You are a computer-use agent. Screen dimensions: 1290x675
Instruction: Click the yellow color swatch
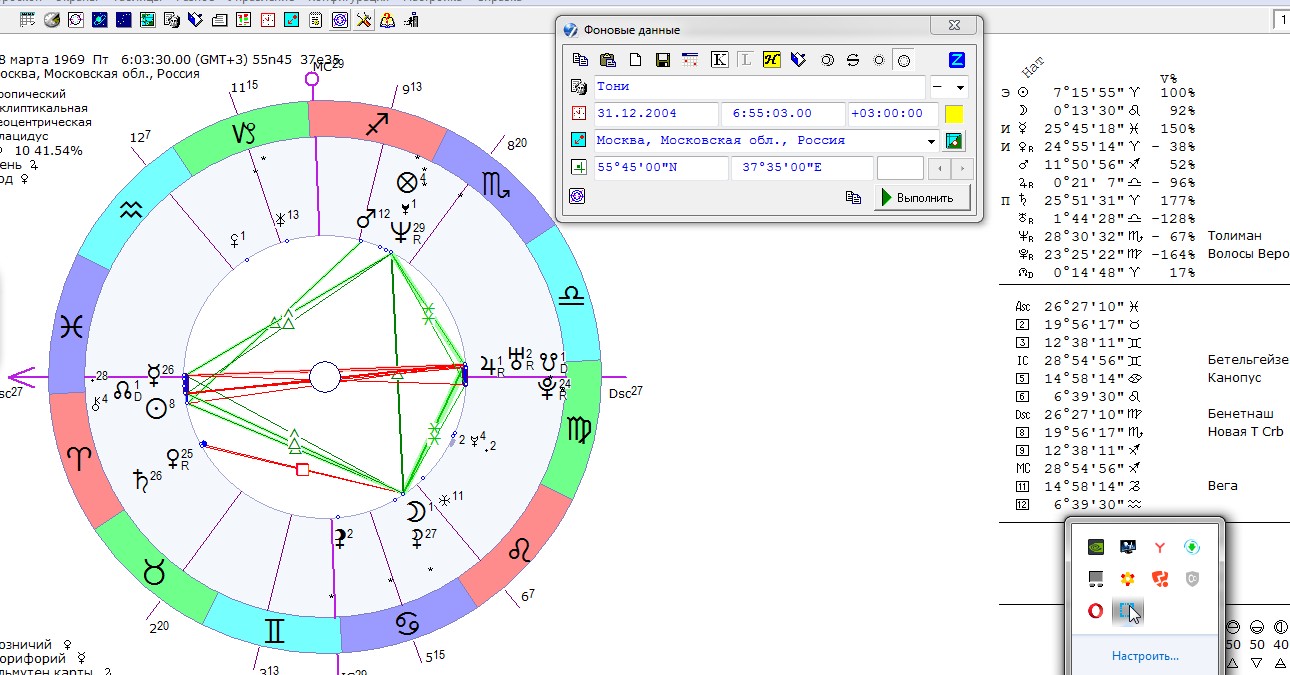click(x=954, y=114)
